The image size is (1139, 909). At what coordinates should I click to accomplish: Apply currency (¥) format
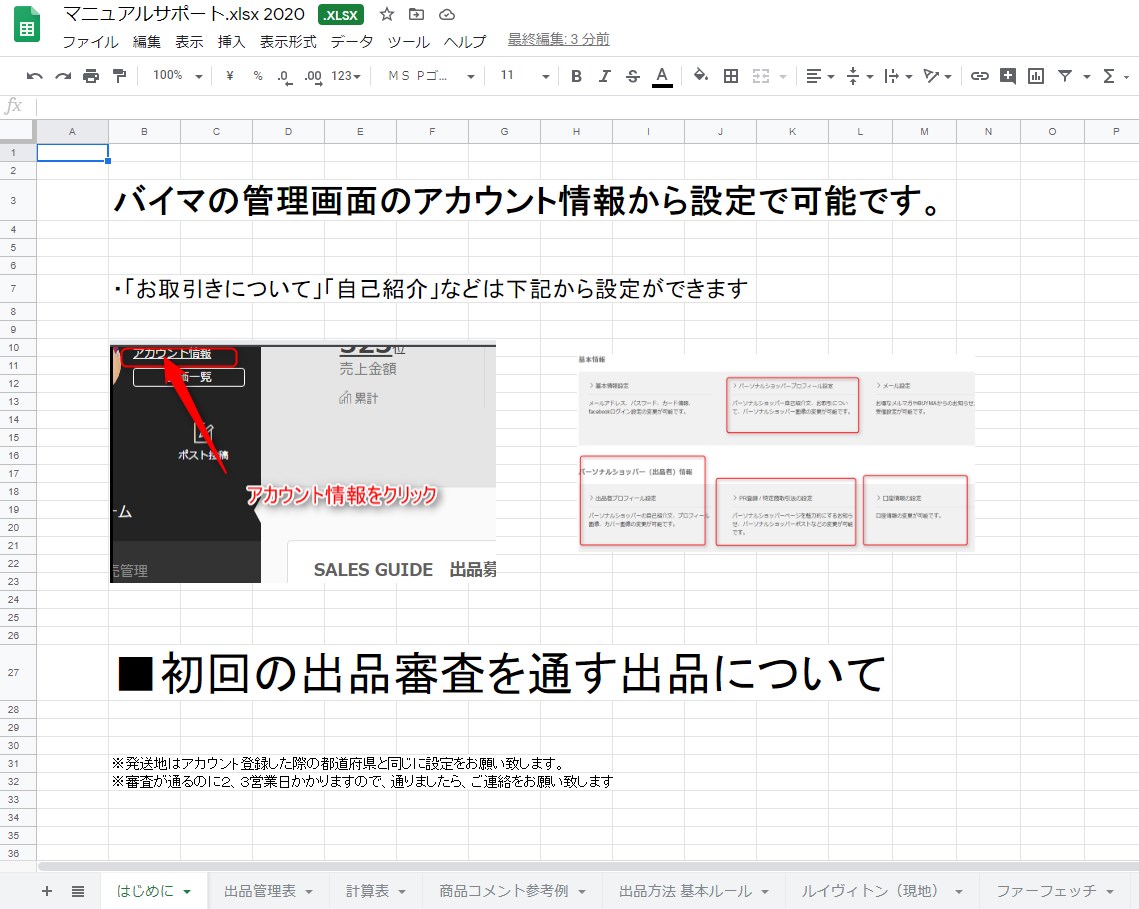coord(230,76)
